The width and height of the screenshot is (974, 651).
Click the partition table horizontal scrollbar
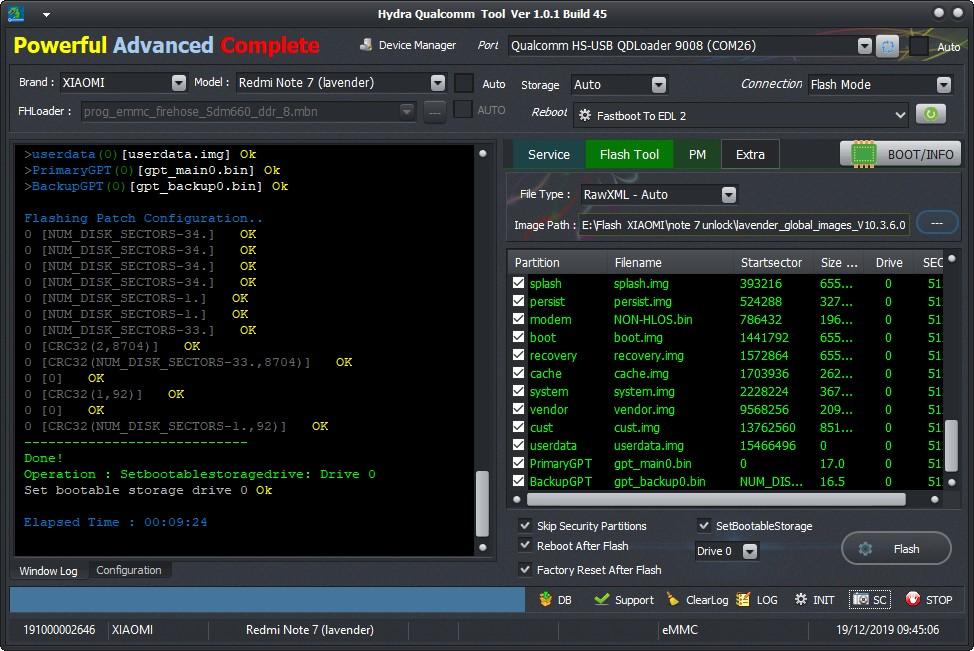716,499
